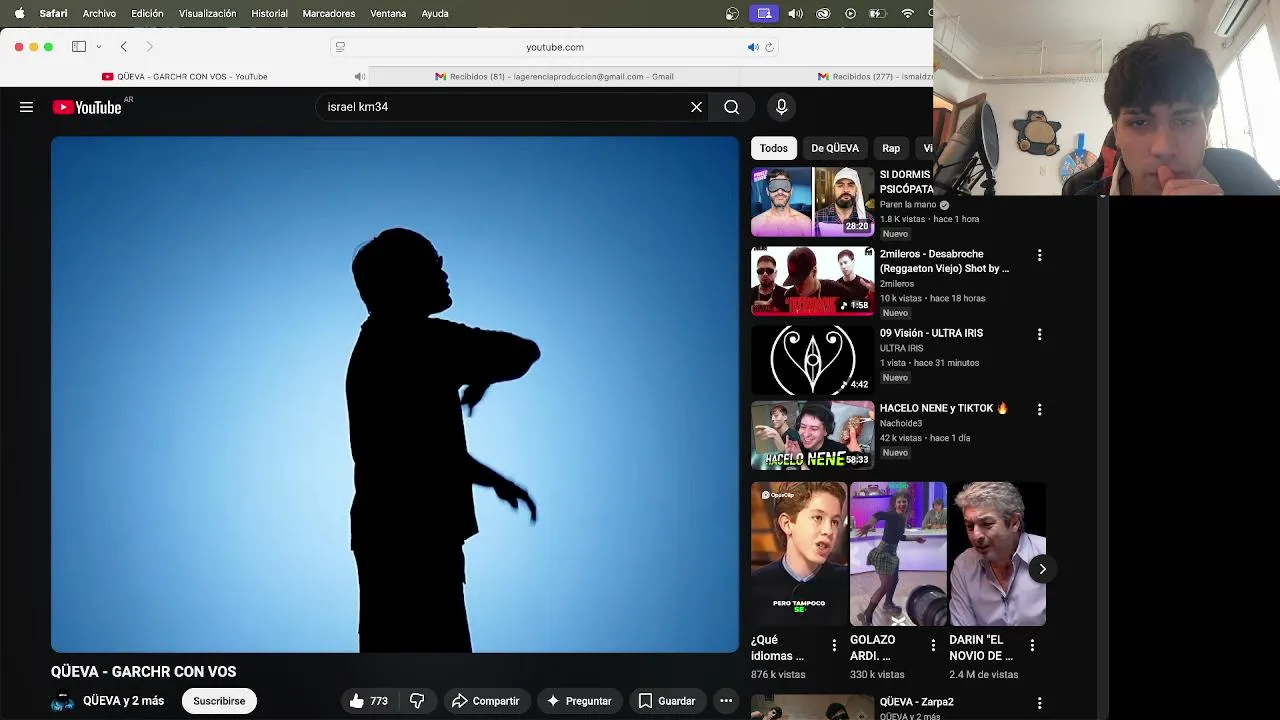Click the 09 Visión - ULTRA IRIS title
Screen dimensions: 1280x720
931,333
